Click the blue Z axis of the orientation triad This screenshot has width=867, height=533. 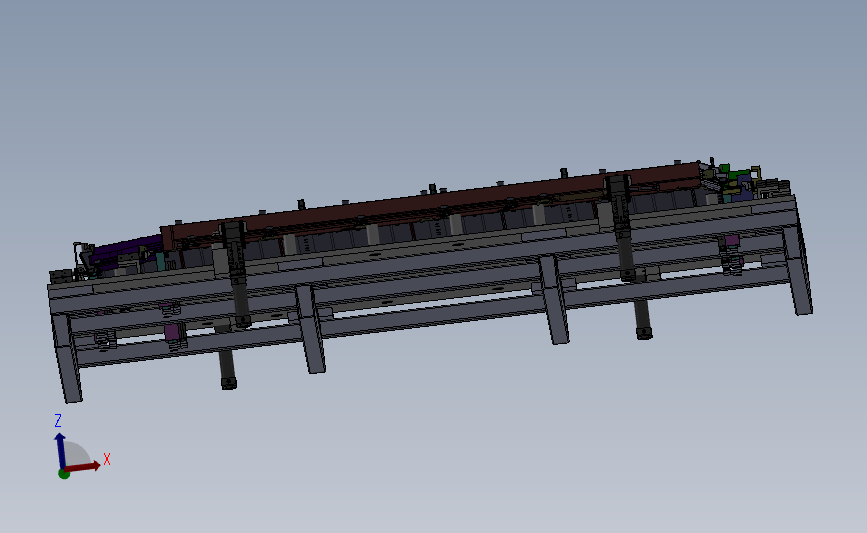[60, 451]
